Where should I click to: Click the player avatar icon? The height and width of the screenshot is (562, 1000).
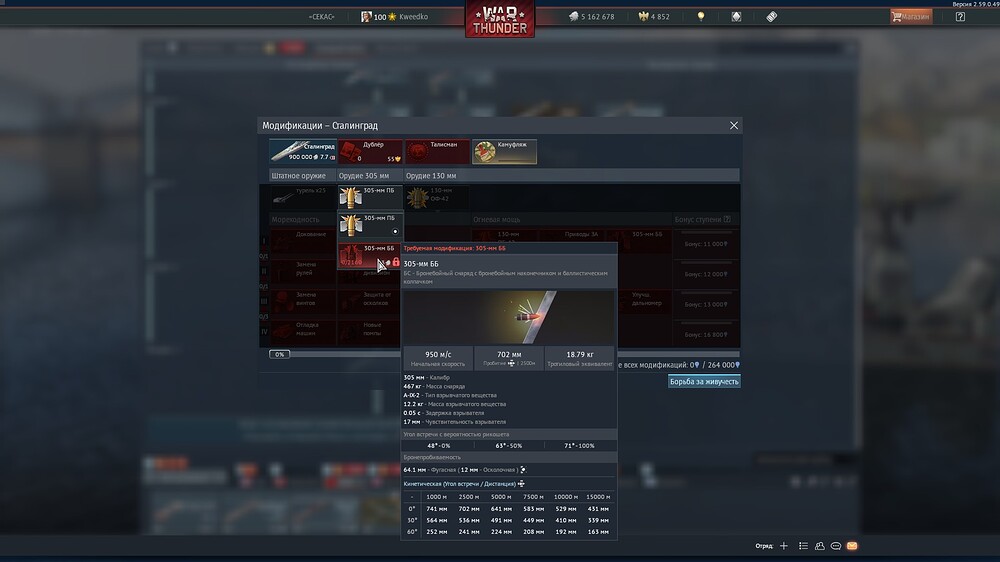[x=366, y=17]
